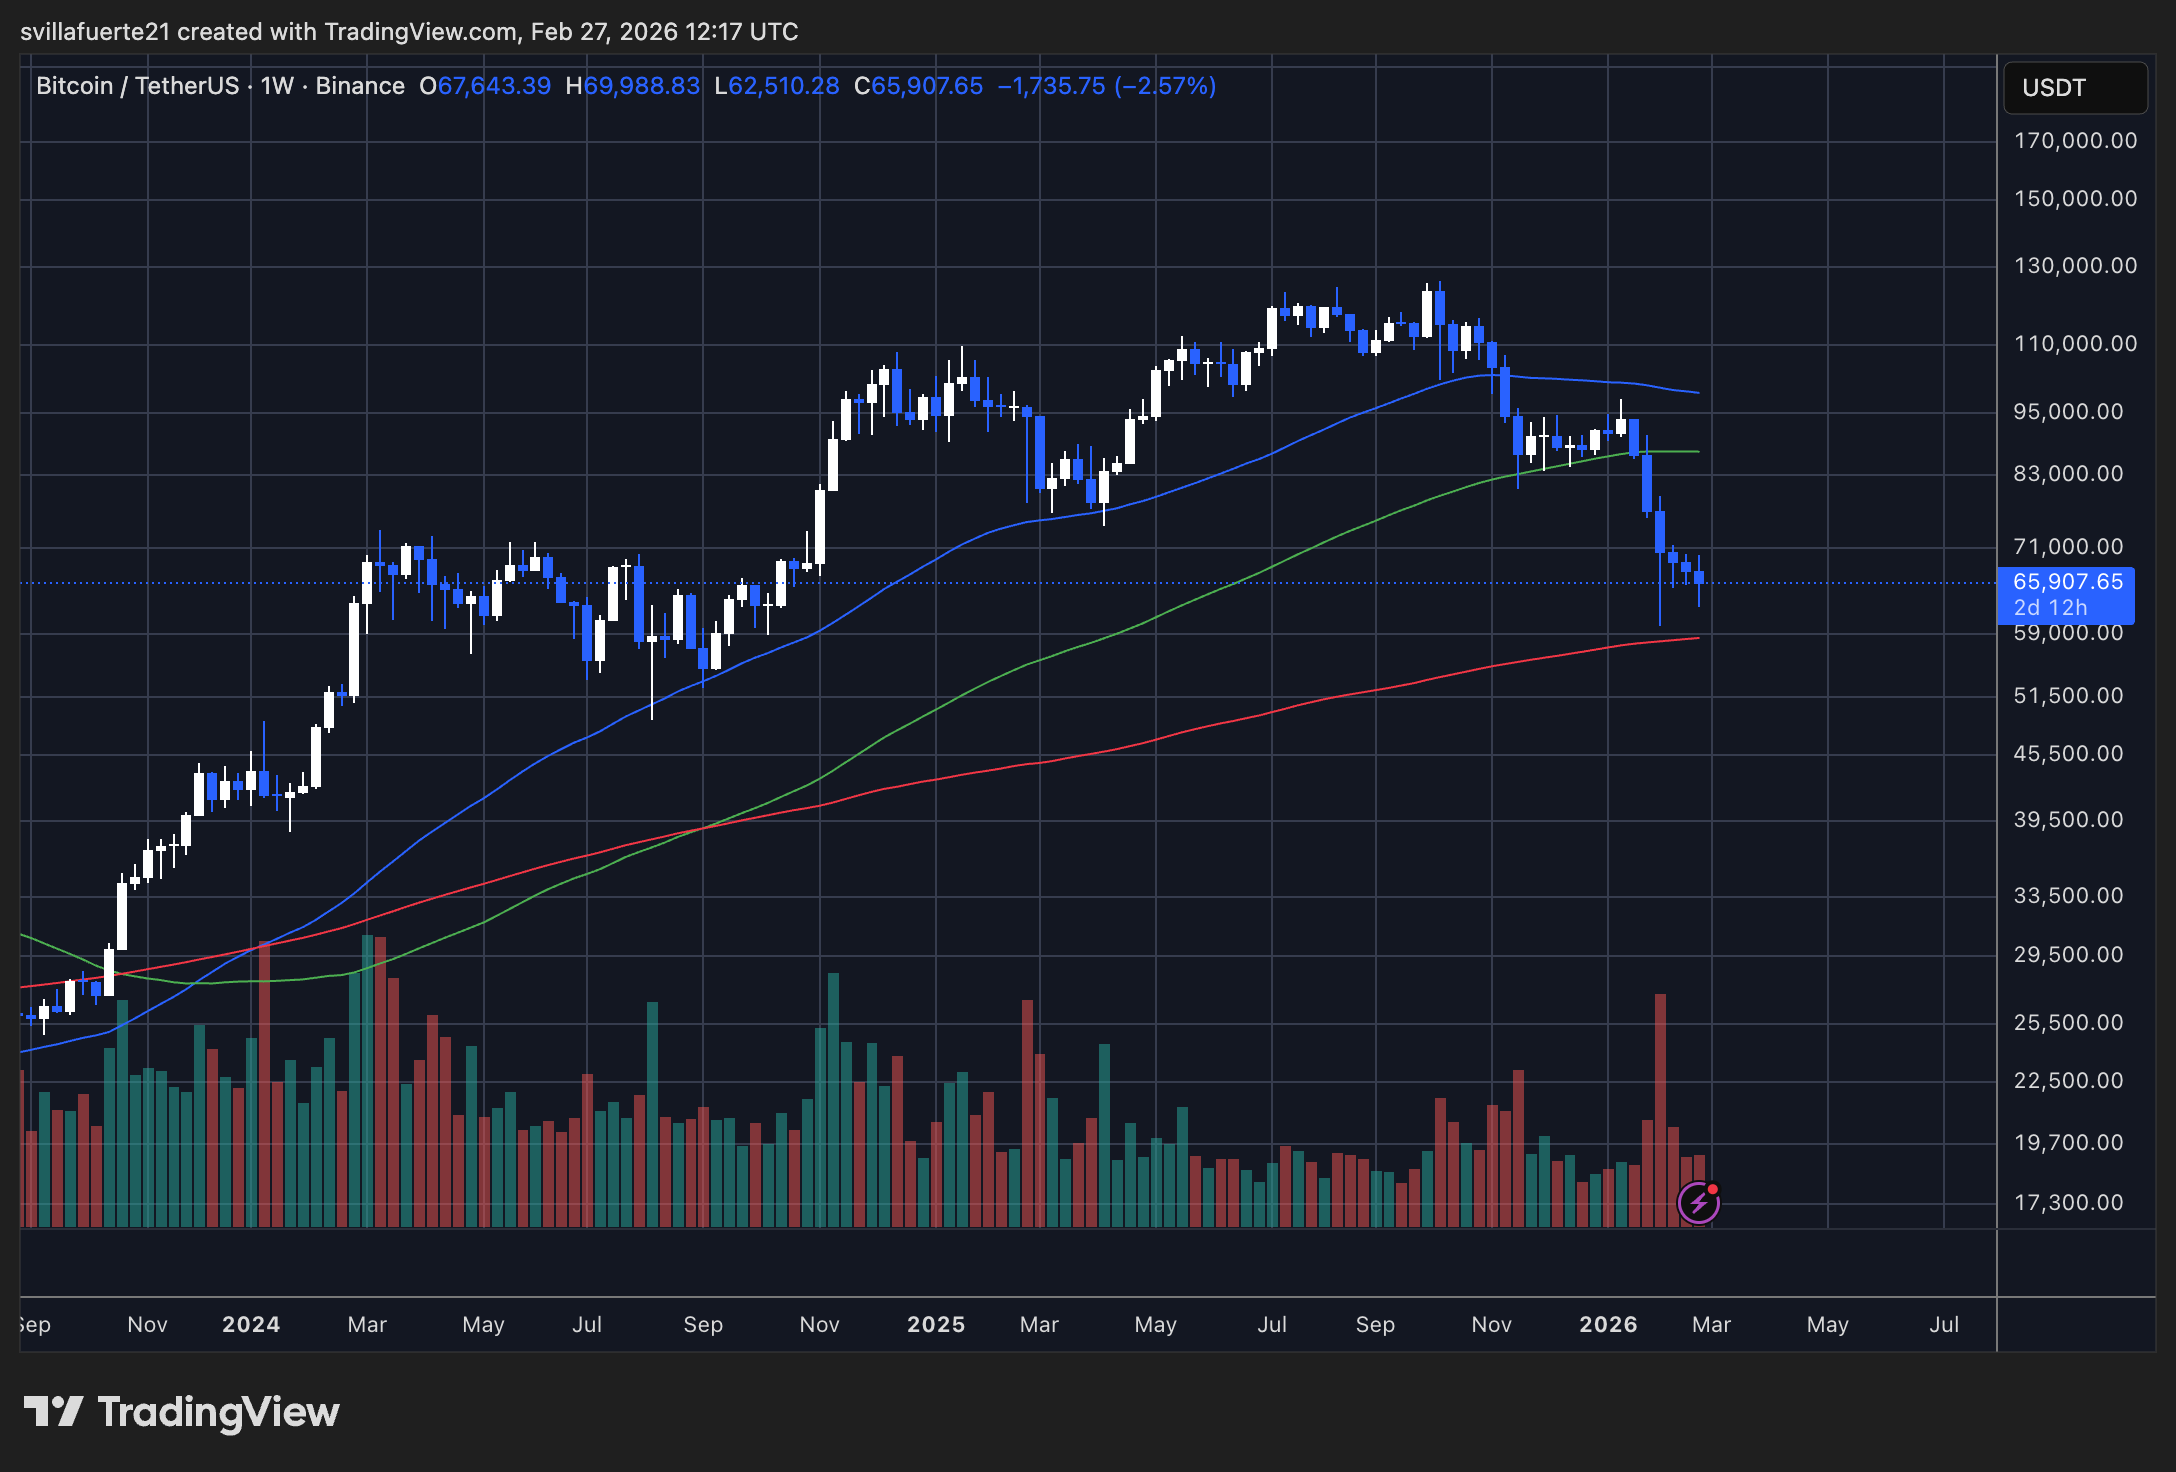Click the 2d 12h countdown label
The image size is (2176, 1472).
pos(2050,608)
